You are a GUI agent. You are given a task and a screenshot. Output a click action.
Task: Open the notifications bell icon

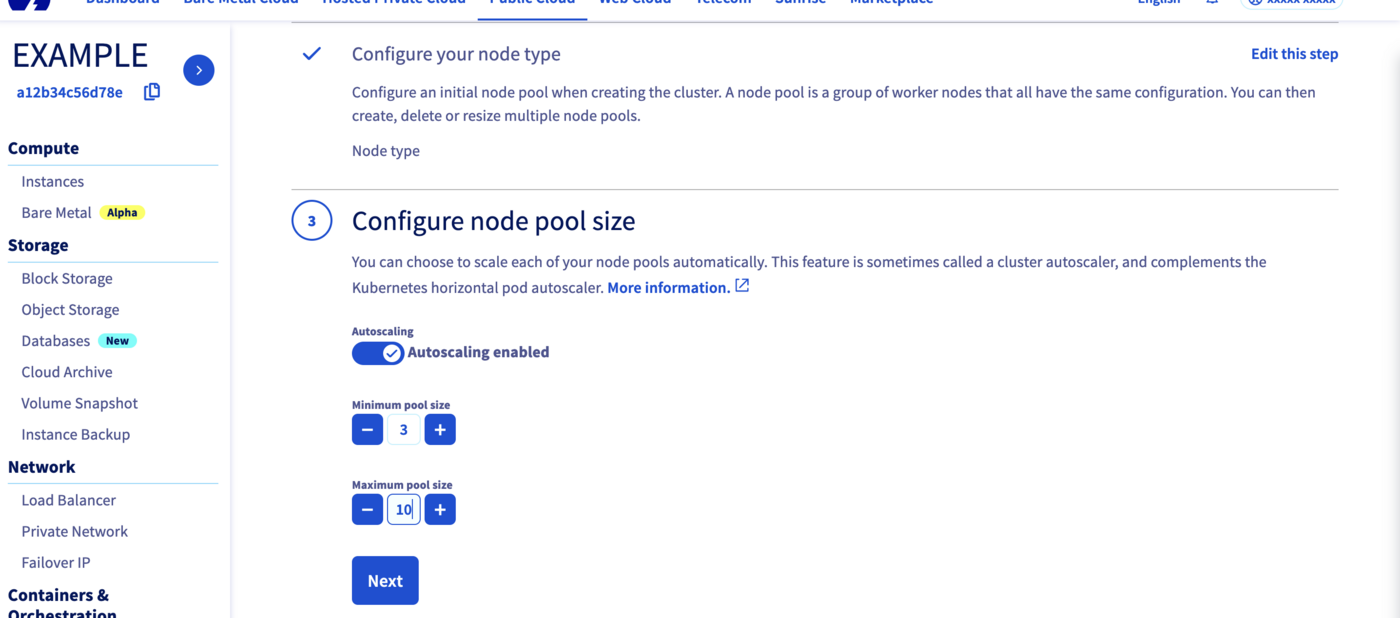tap(1213, 4)
